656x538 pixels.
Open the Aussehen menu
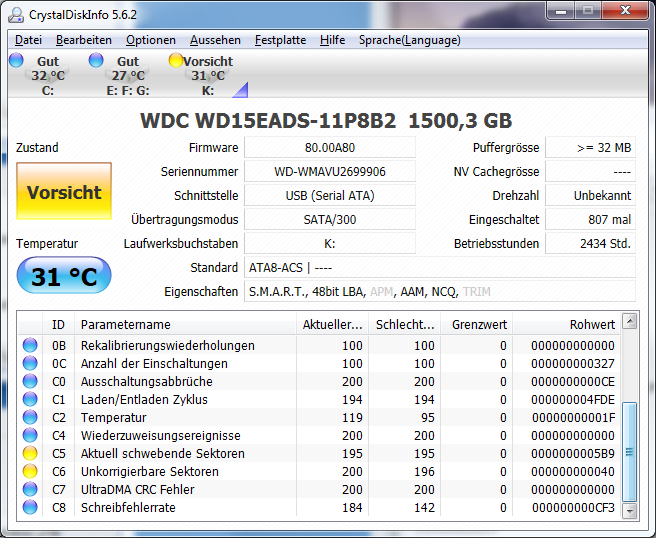click(x=215, y=40)
